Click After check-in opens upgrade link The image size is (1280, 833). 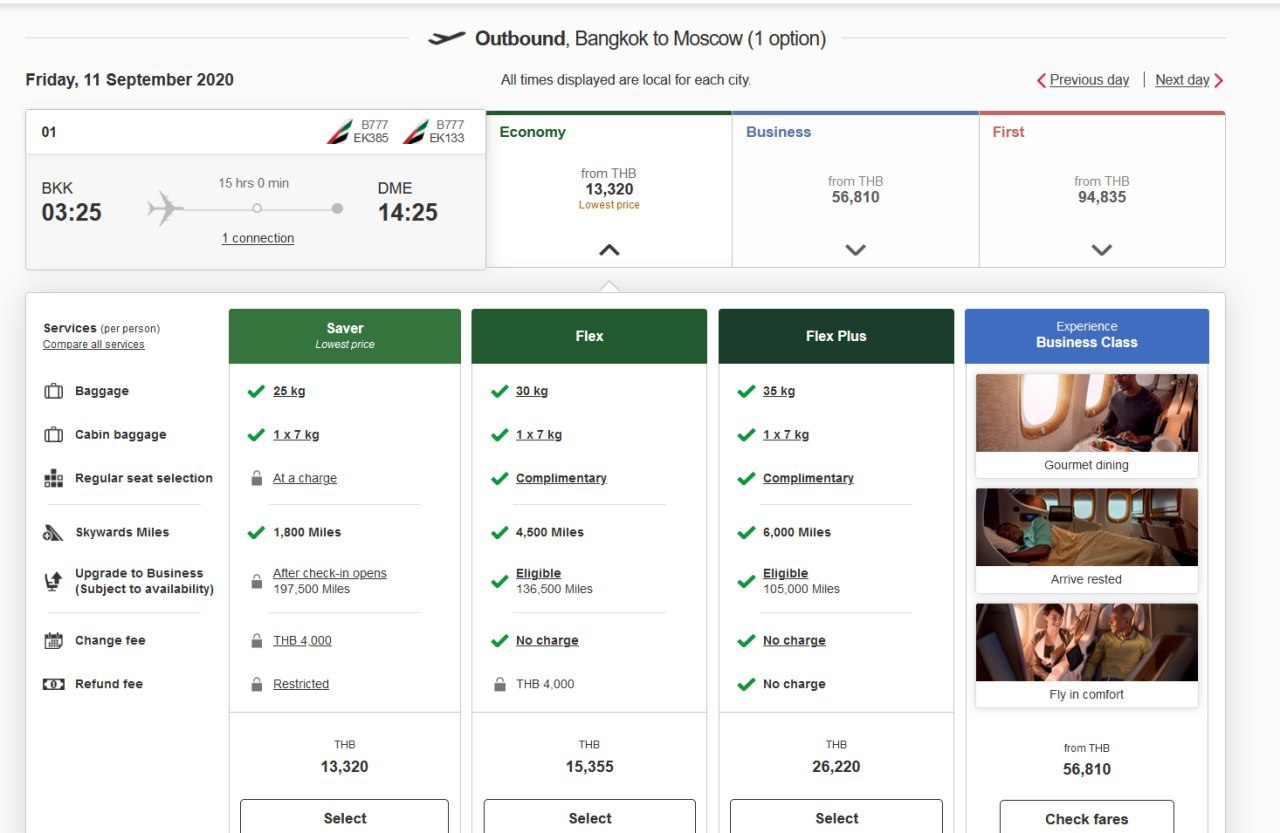(x=330, y=573)
